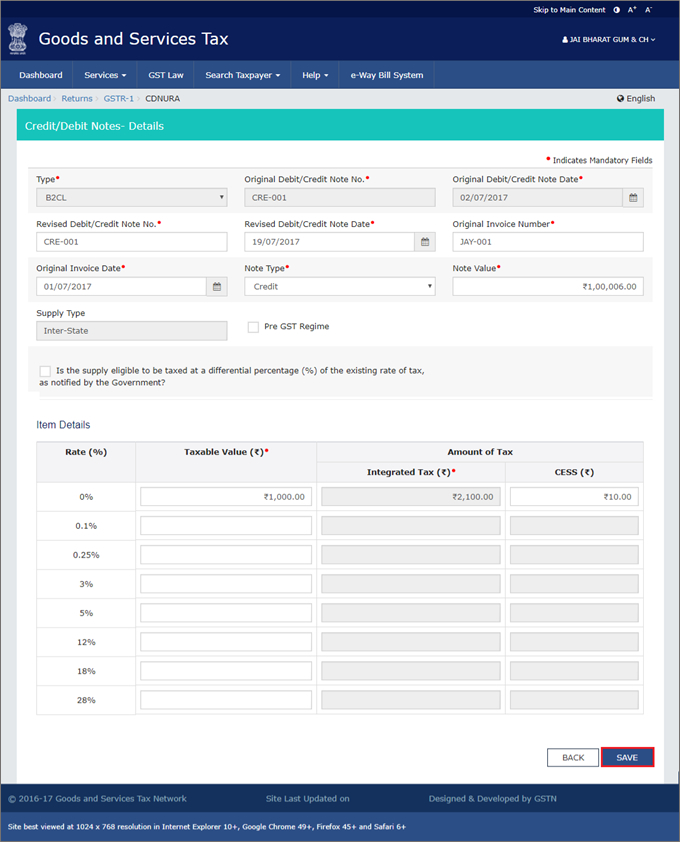Click Taxable Value field for 28% rate
The height and width of the screenshot is (842, 680).
coord(226,700)
